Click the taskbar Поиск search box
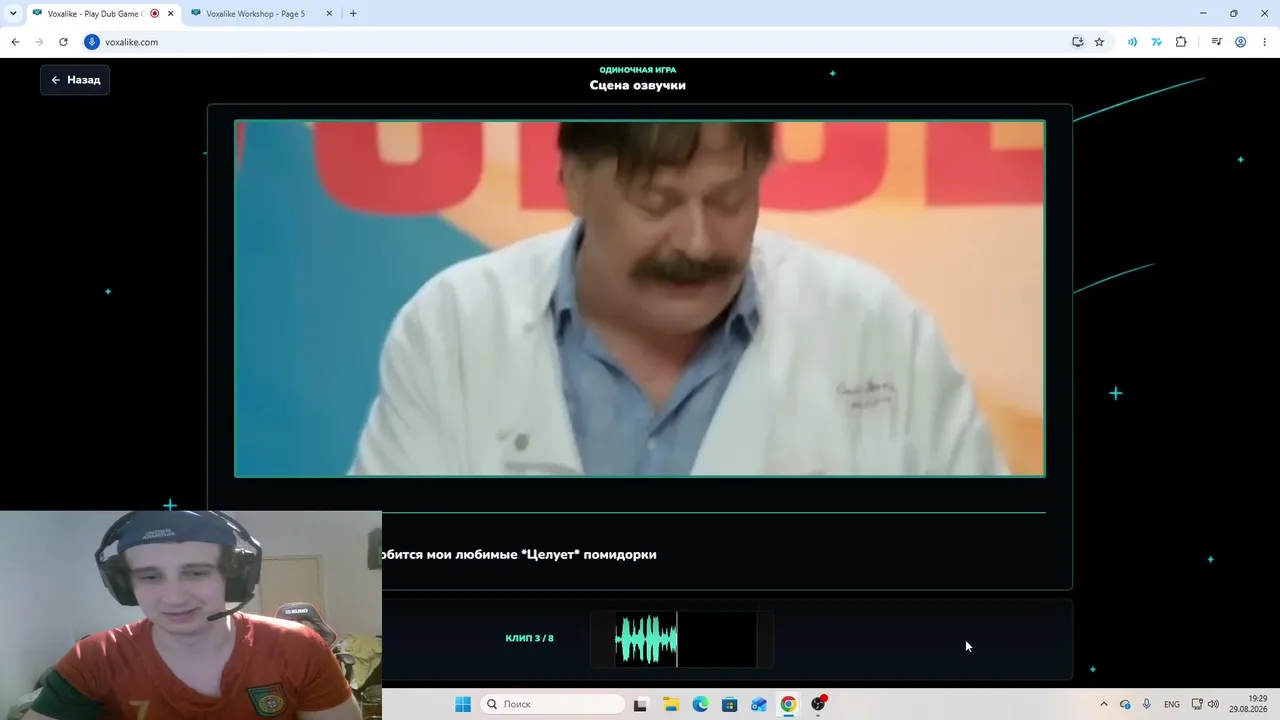Screen dimensions: 1280x720 tap(553, 704)
